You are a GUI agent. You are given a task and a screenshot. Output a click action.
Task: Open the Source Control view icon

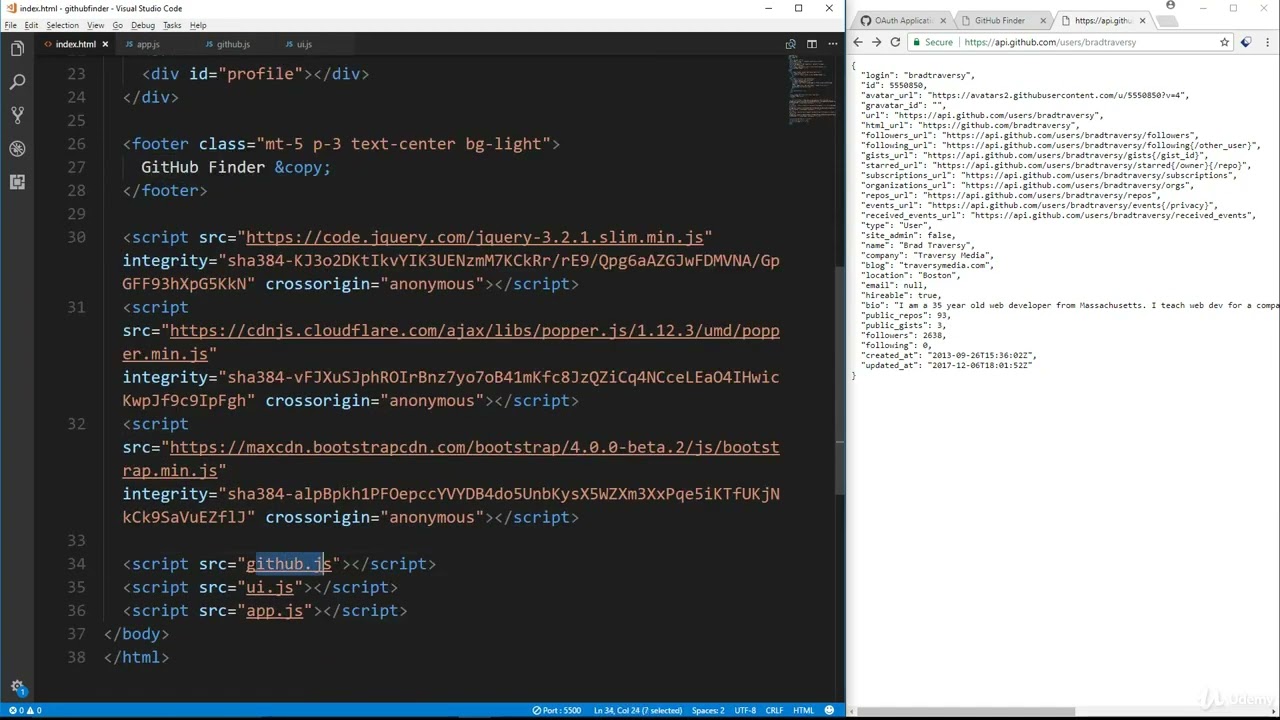[x=17, y=115]
